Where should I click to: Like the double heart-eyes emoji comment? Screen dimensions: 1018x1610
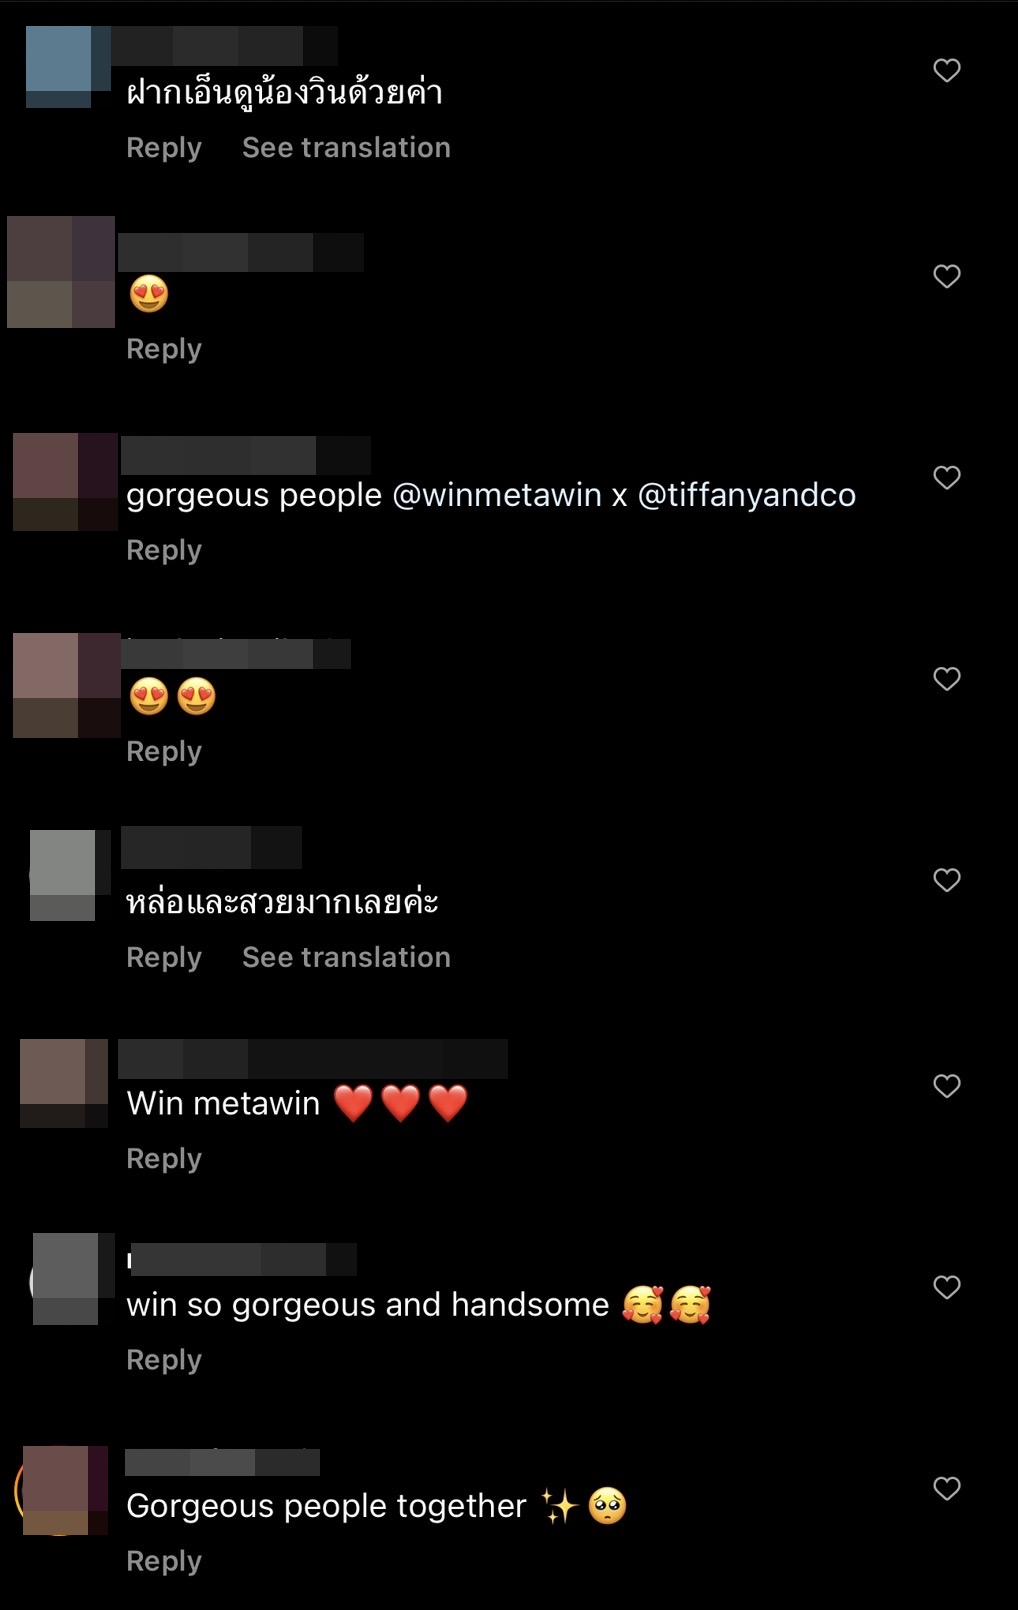pos(946,679)
